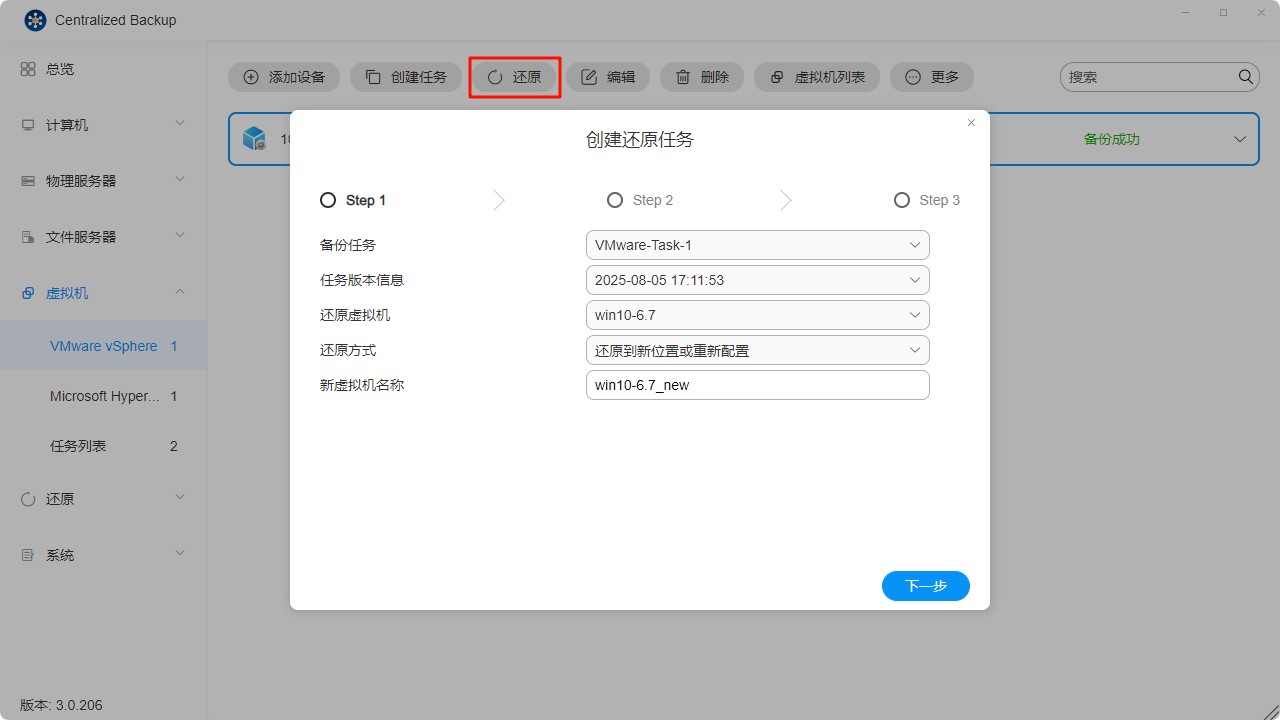Click the 删除 delete icon
This screenshot has width=1280, height=720.
(x=682, y=76)
